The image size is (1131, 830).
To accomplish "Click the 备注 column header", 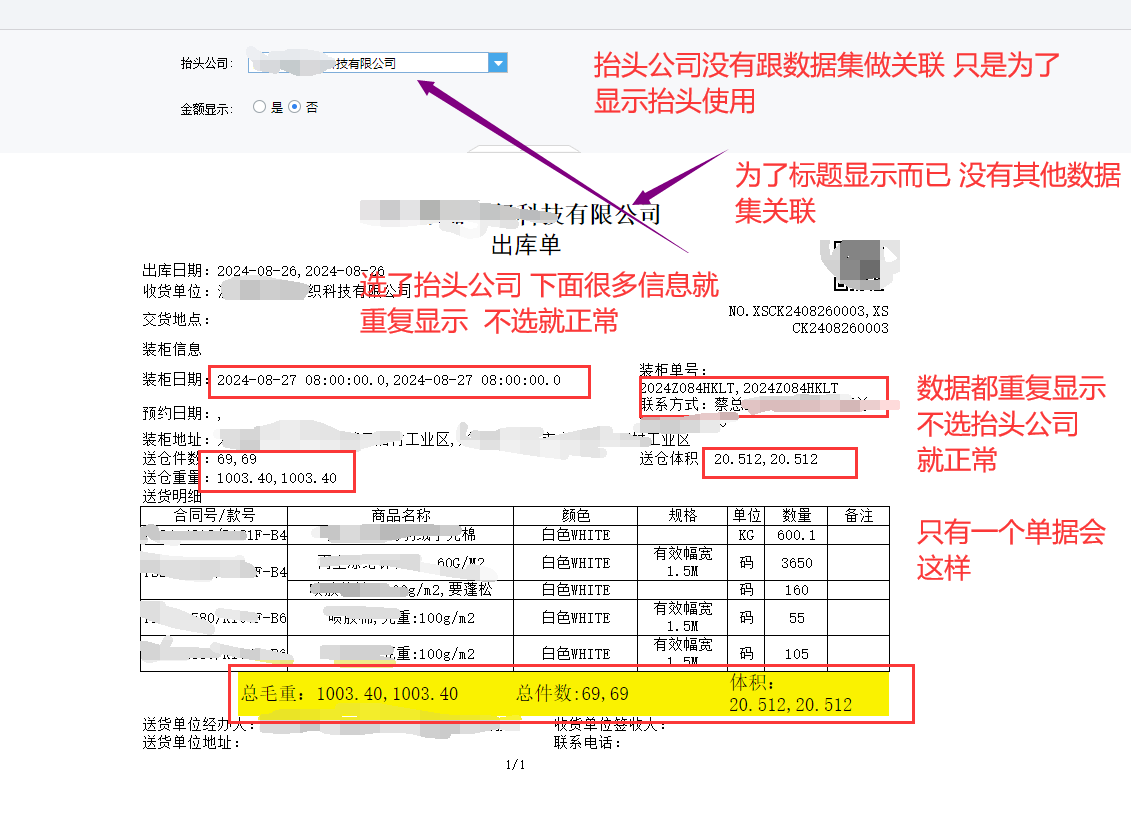I will (858, 516).
